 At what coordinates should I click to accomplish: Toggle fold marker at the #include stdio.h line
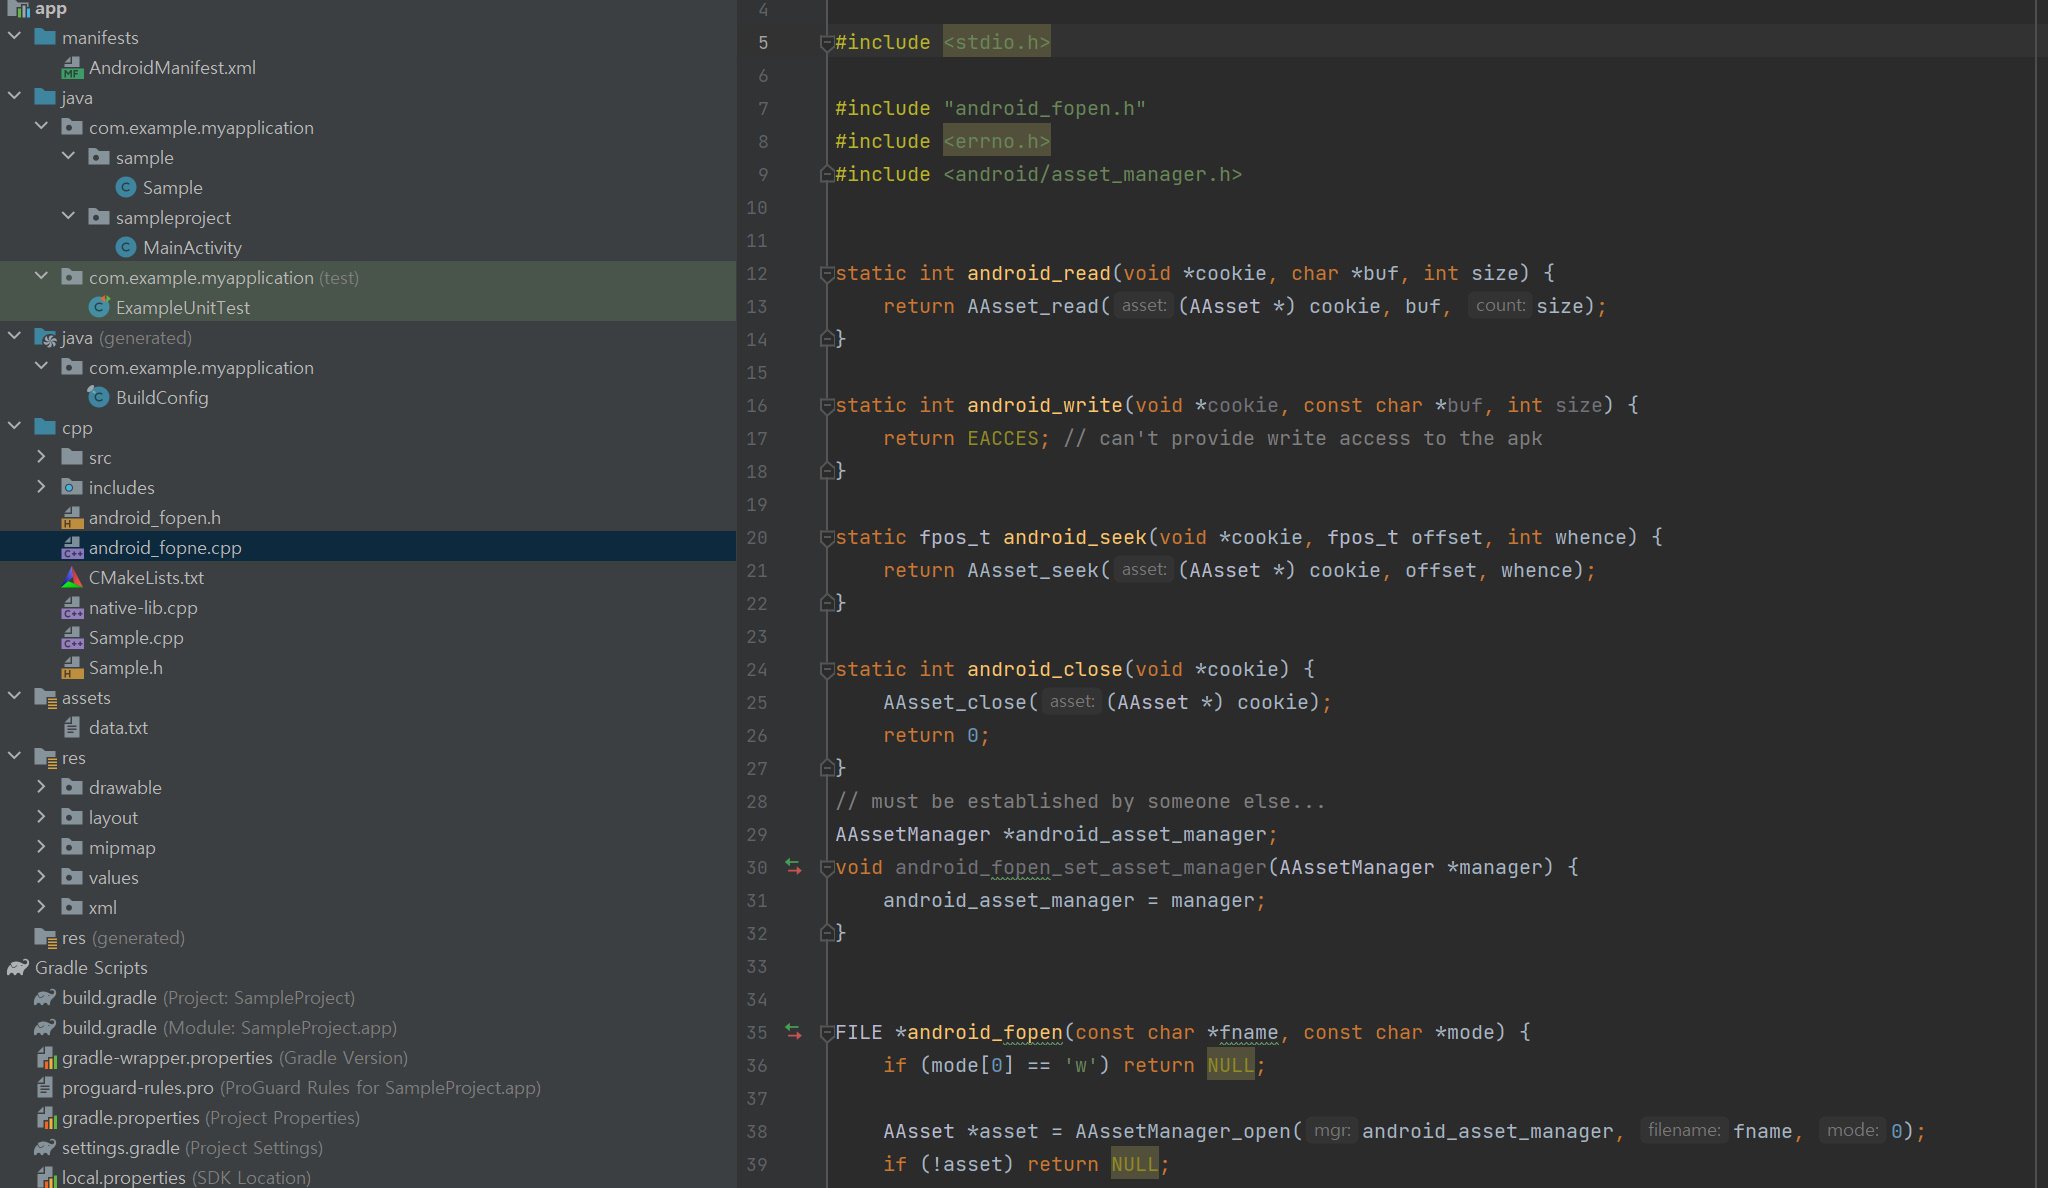(827, 42)
